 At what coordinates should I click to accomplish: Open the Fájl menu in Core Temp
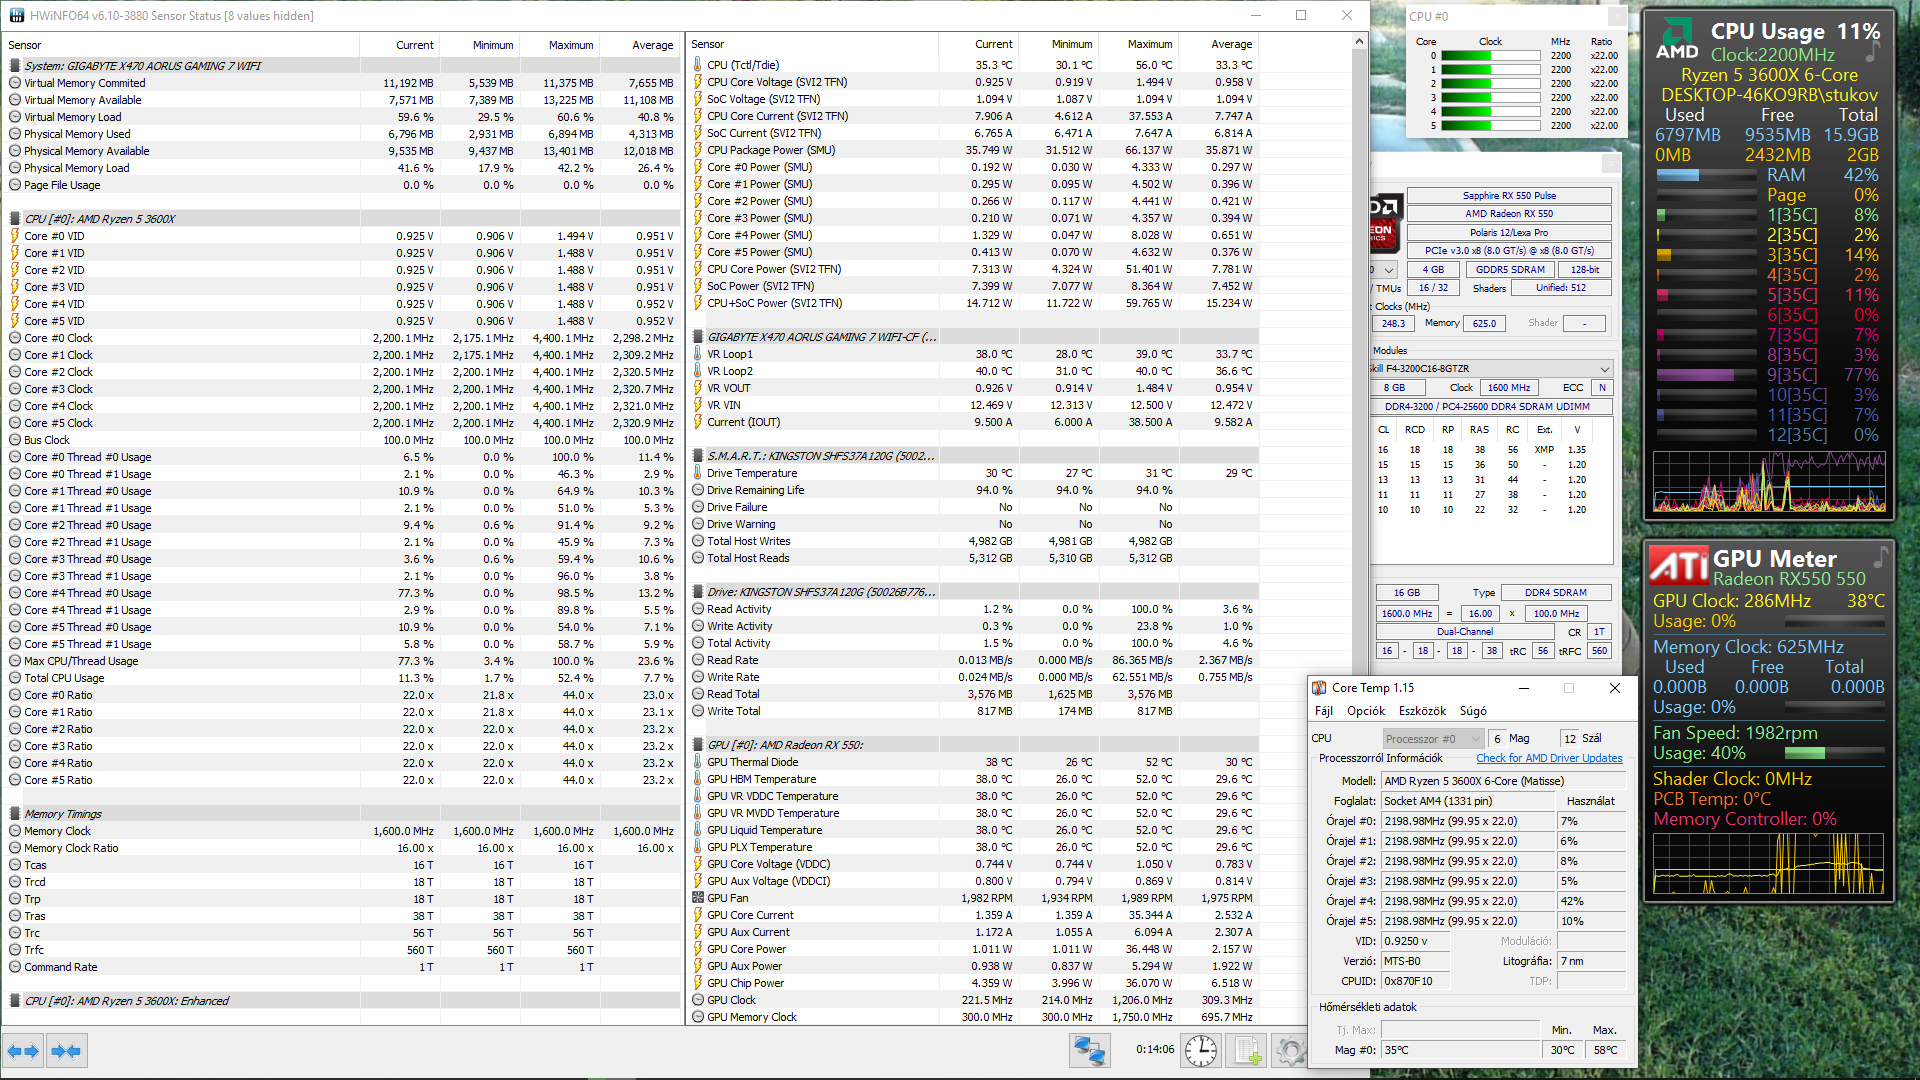(1324, 711)
